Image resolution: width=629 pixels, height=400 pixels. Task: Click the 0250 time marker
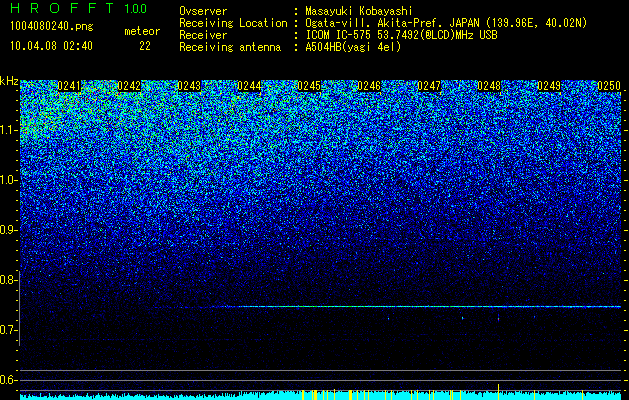point(609,86)
